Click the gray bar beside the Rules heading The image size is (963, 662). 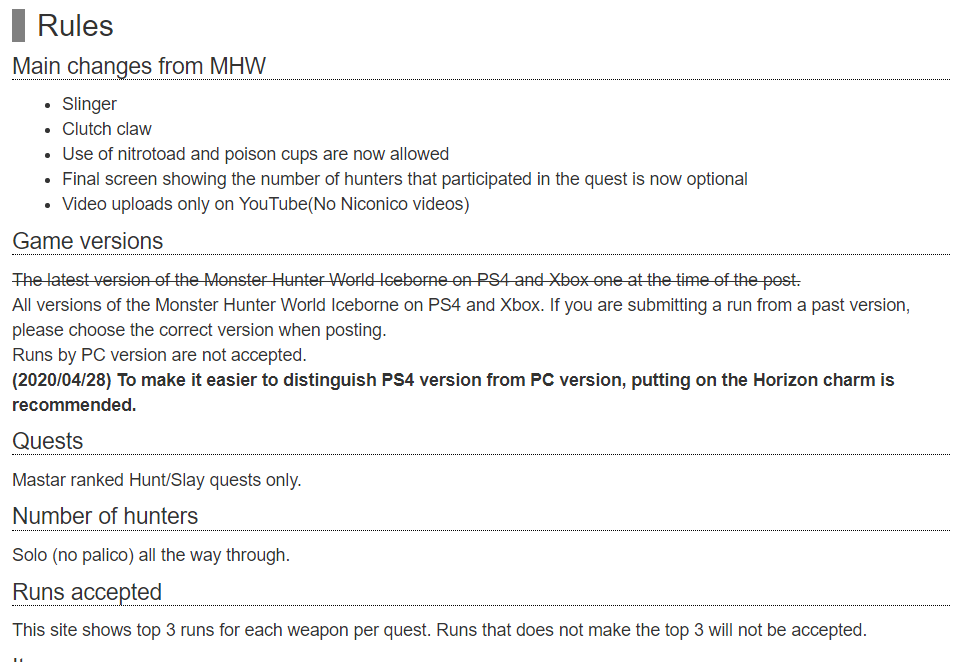tap(18, 25)
